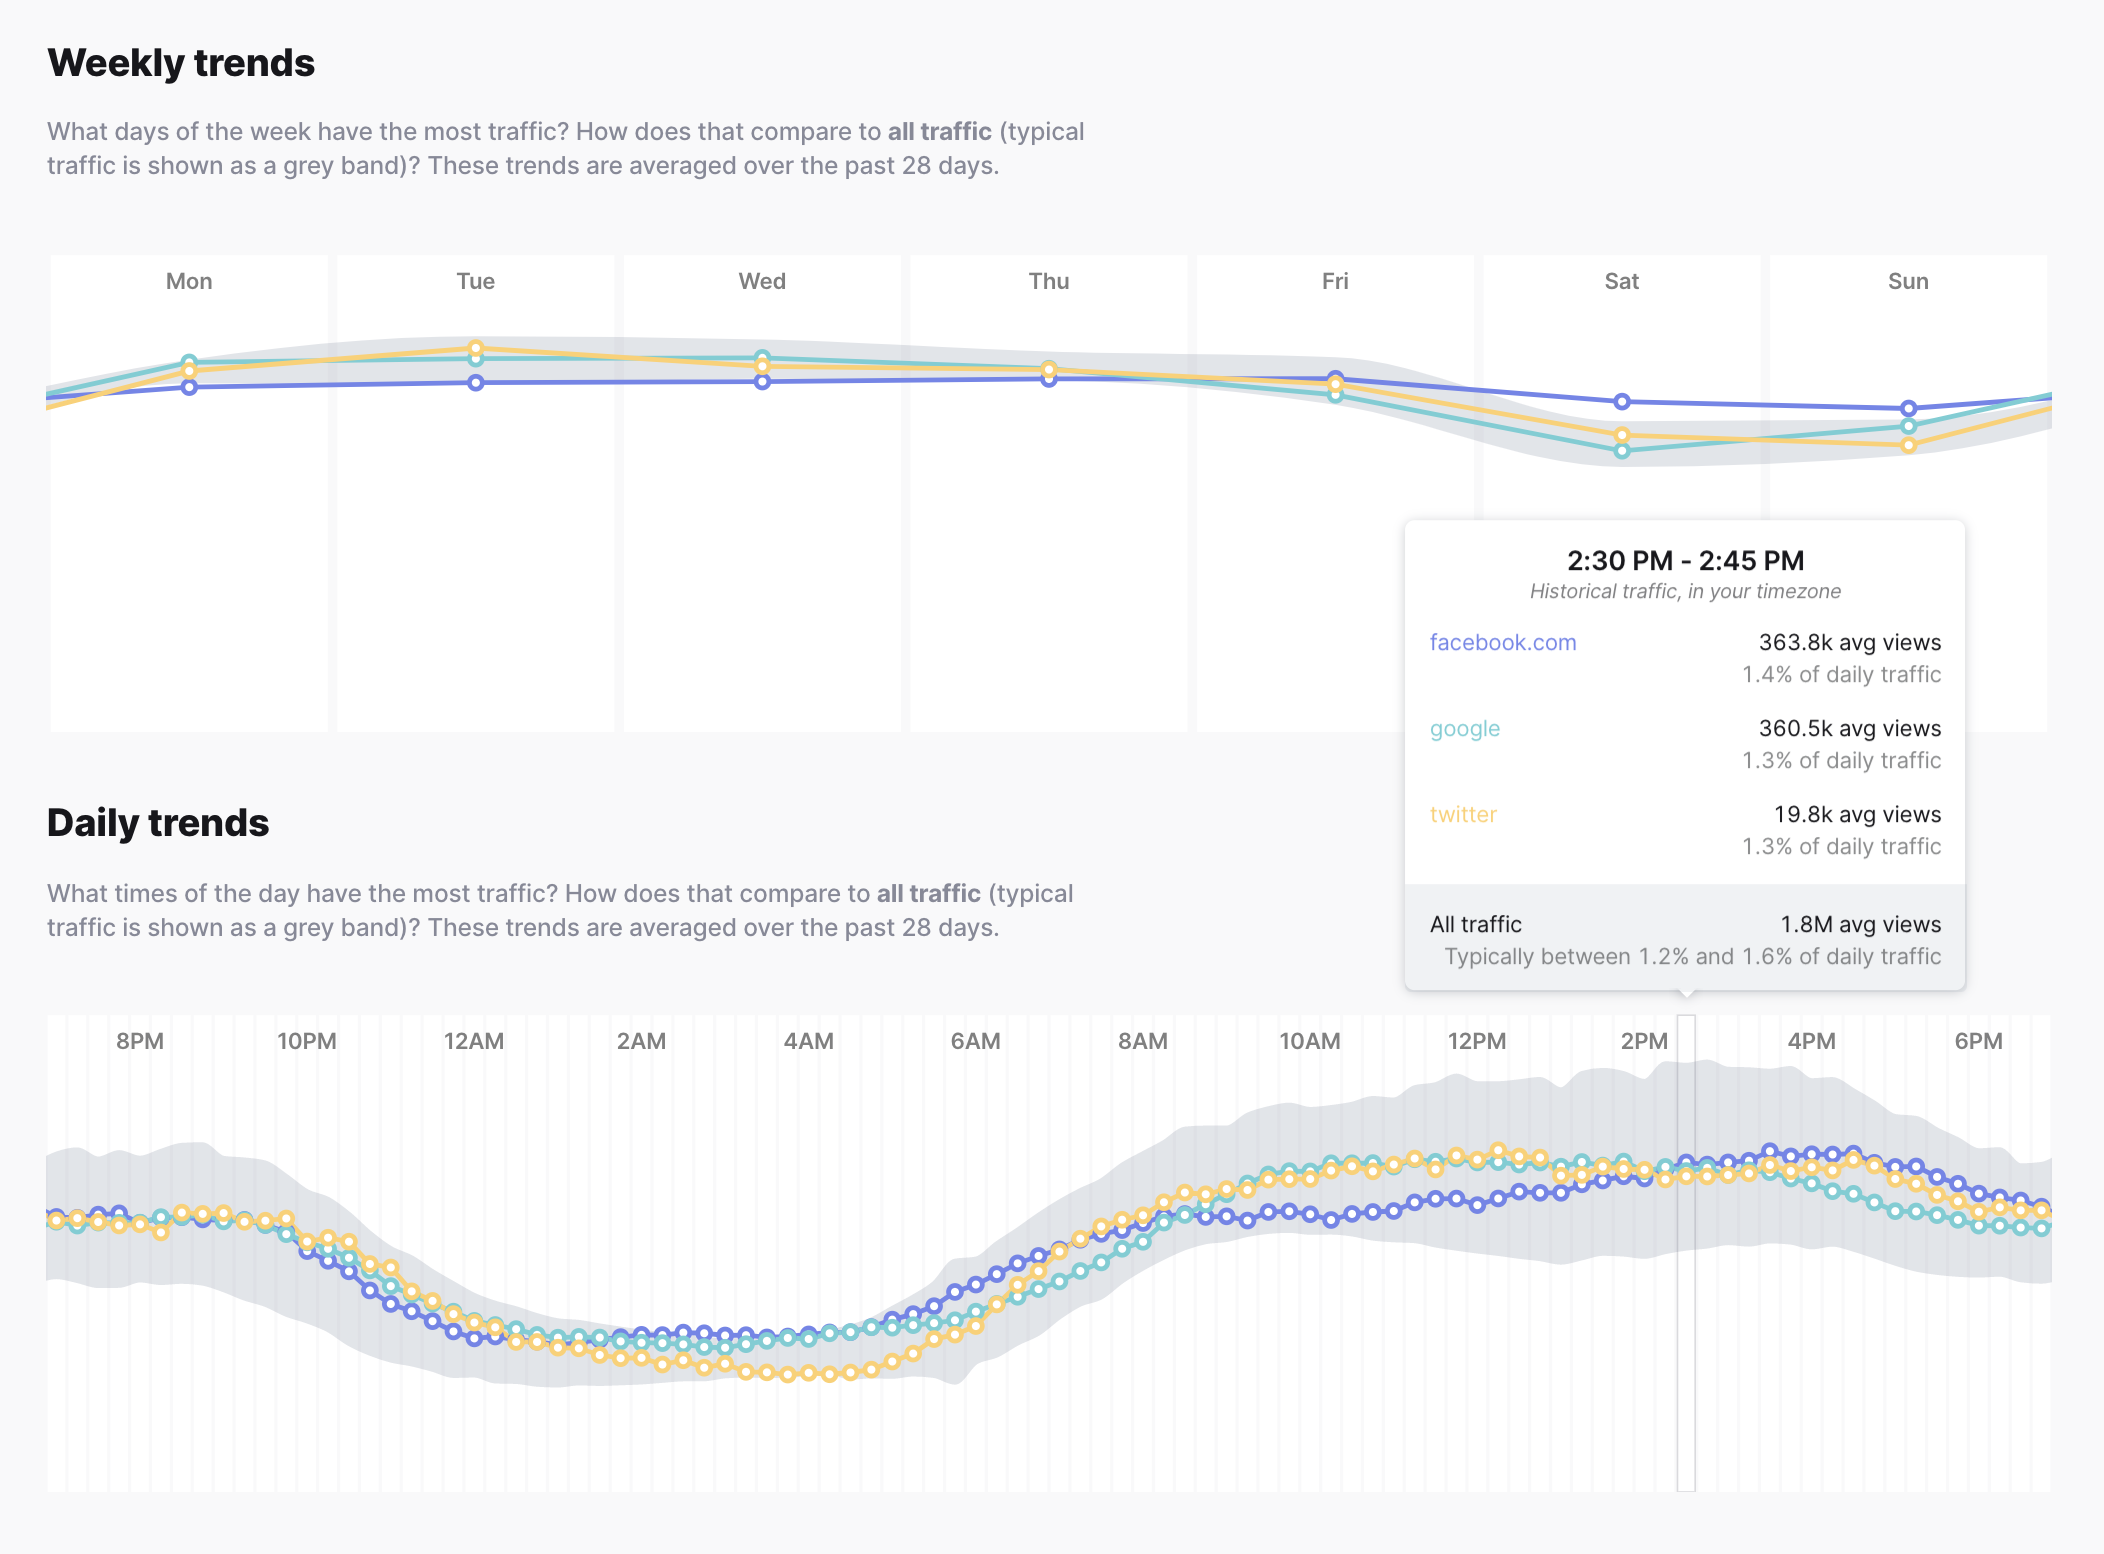Open the google link in the tooltip
The height and width of the screenshot is (1554, 2104).
pos(1465,729)
